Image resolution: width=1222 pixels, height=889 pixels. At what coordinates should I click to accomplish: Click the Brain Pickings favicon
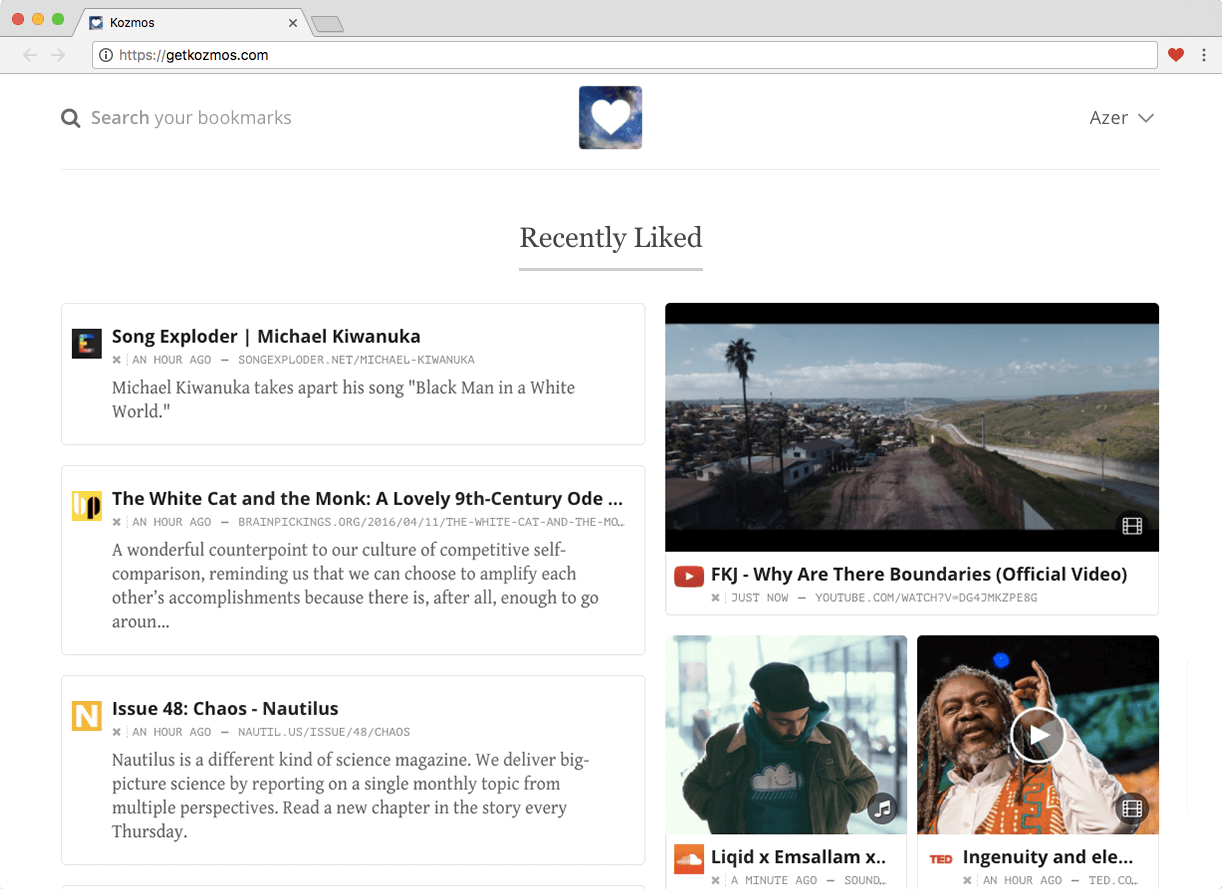pyautogui.click(x=87, y=506)
